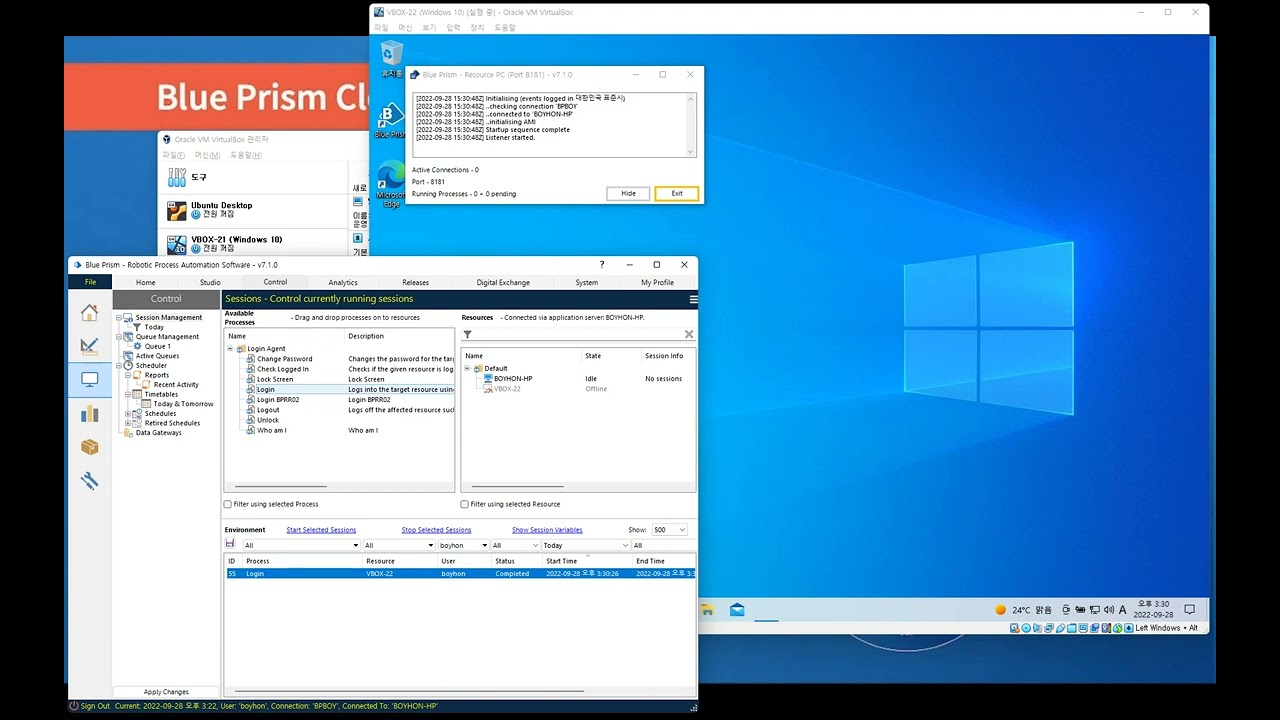Open the User filter boyhon dropdown

point(464,546)
